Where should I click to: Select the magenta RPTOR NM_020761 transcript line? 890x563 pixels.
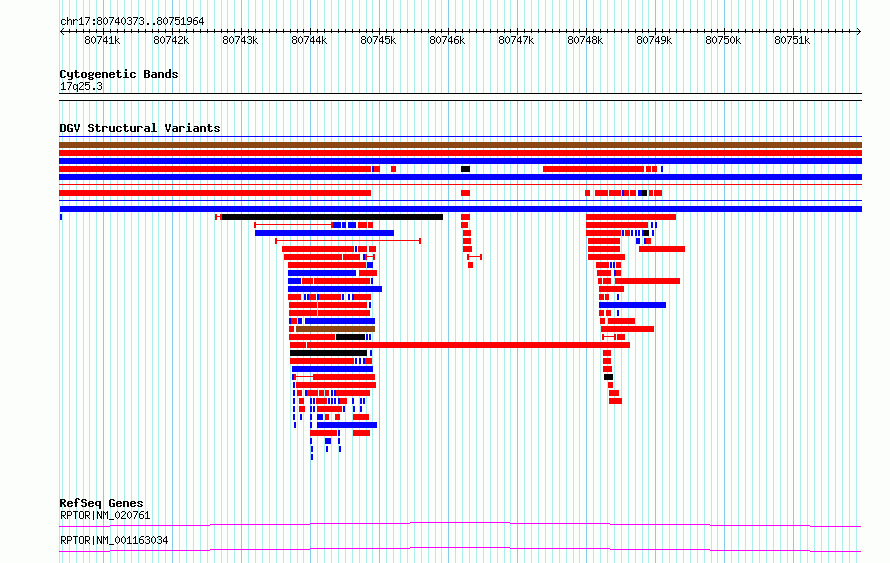[460, 524]
